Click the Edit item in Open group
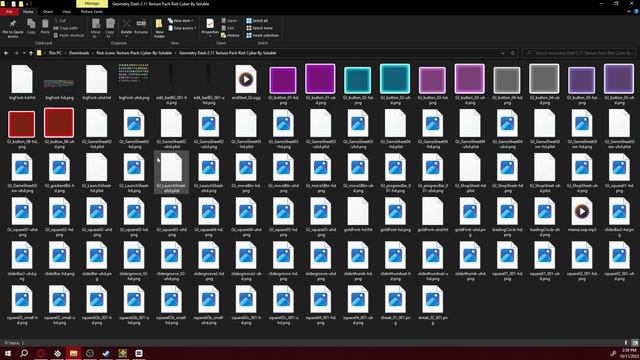640x360 pixels. pyautogui.click(x=228, y=28)
